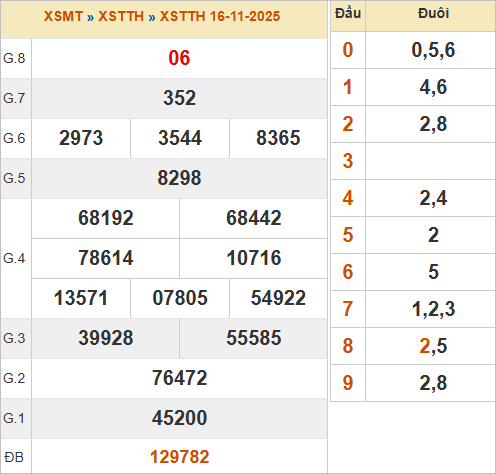This screenshot has height=474, width=496.
Task: Select ĐB special prize 129782
Action: click(179, 457)
